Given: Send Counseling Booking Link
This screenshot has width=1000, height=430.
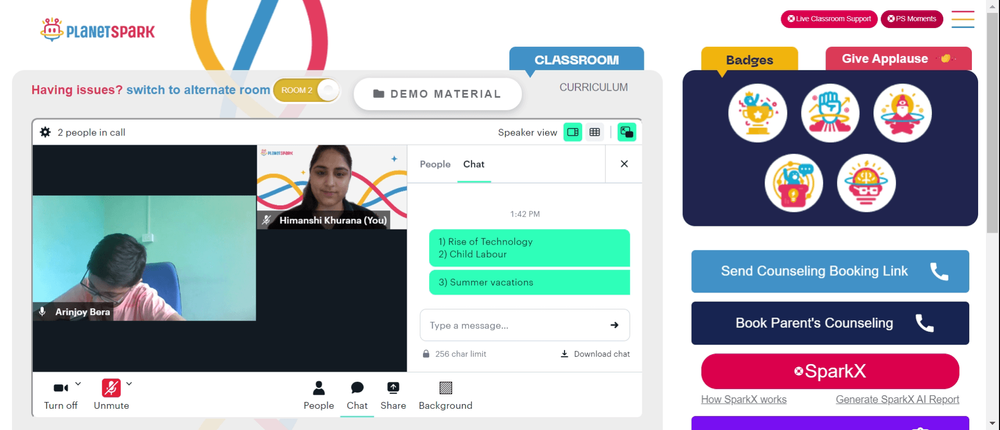Looking at the screenshot, I should (830, 271).
